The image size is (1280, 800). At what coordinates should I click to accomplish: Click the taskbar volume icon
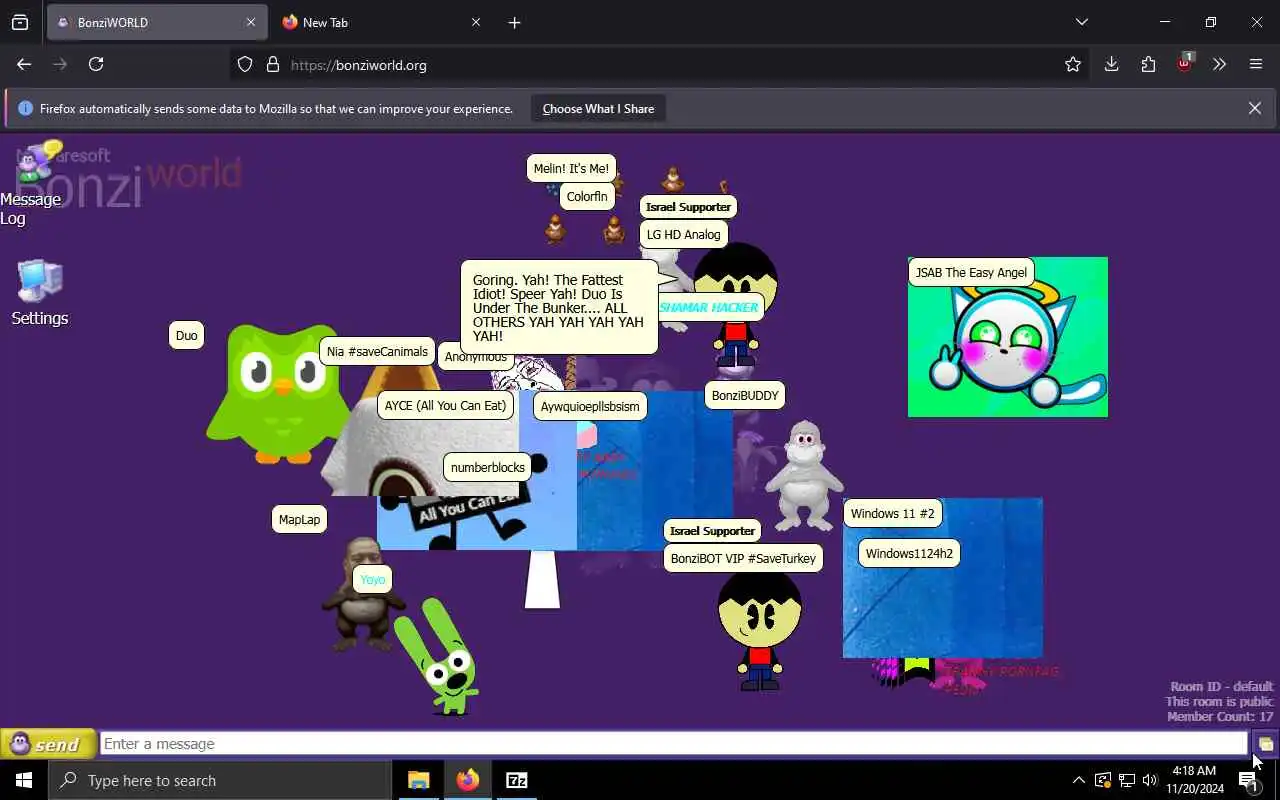1150,780
